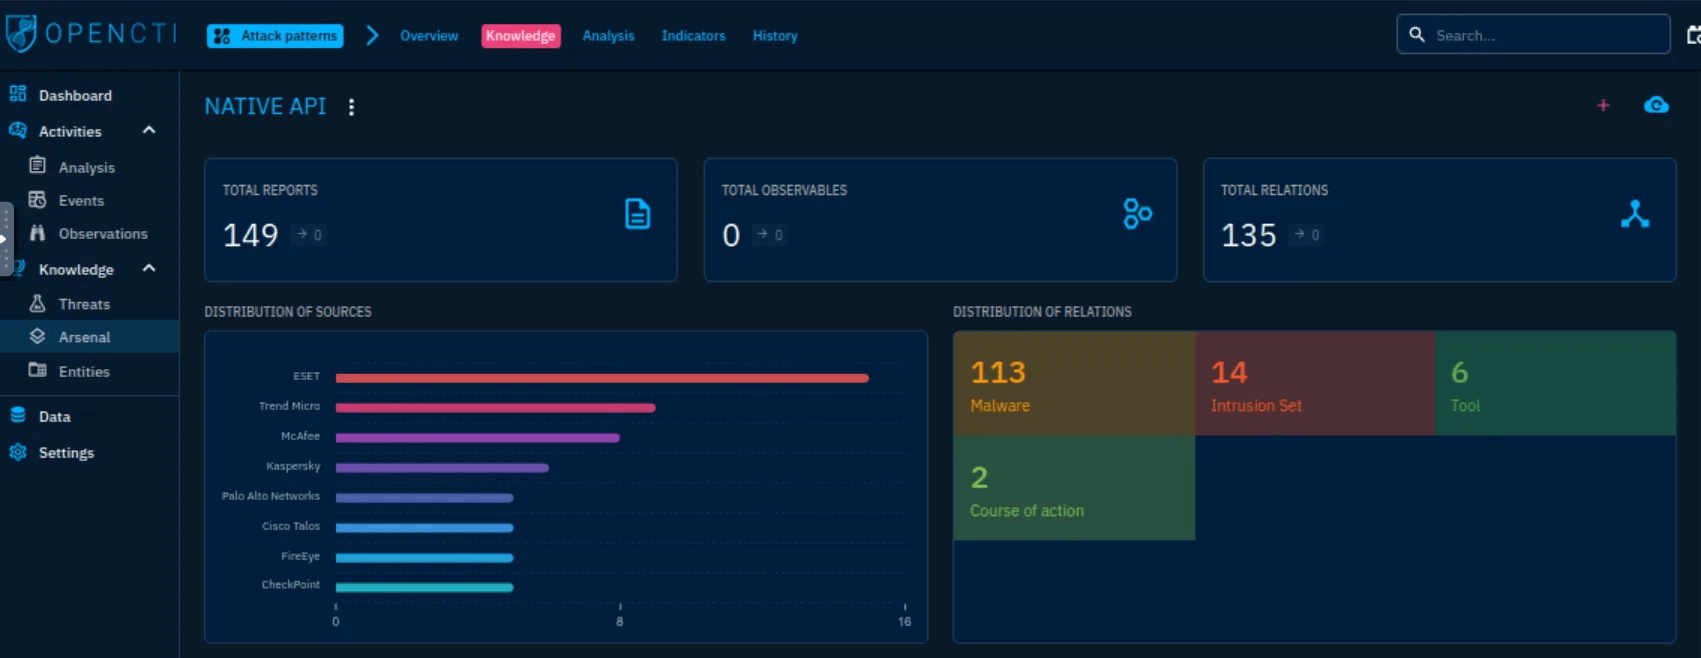Open Dashboard from the sidebar

pyautogui.click(x=75, y=95)
